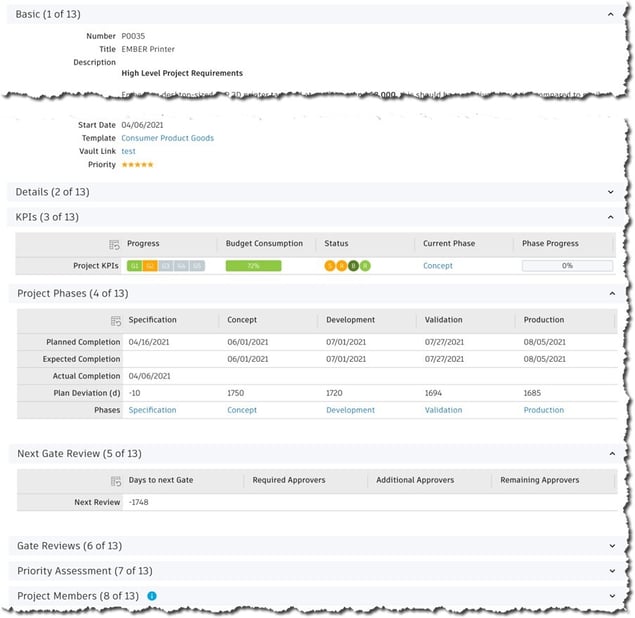The width and height of the screenshot is (635, 618).
Task: Click the Progress column header in KPIs
Action: click(x=143, y=244)
